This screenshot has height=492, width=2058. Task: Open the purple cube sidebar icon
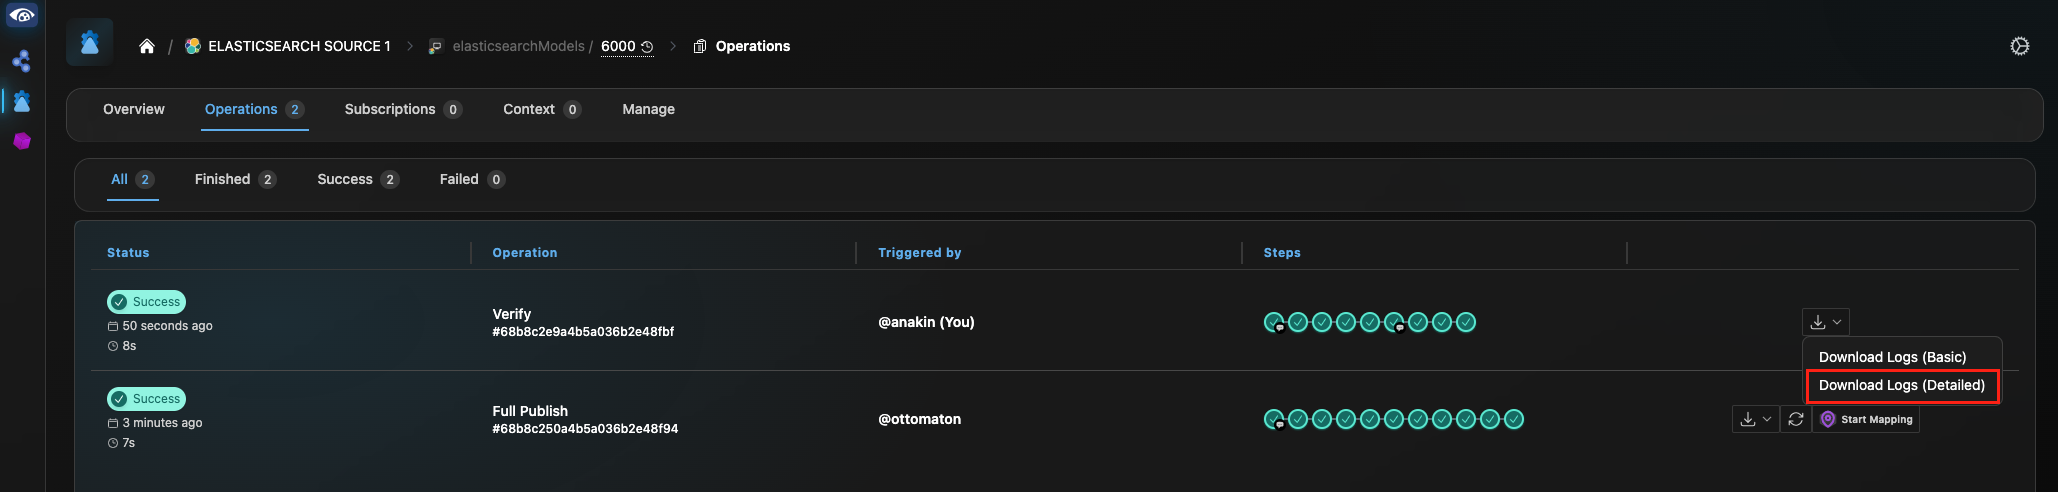[21, 141]
